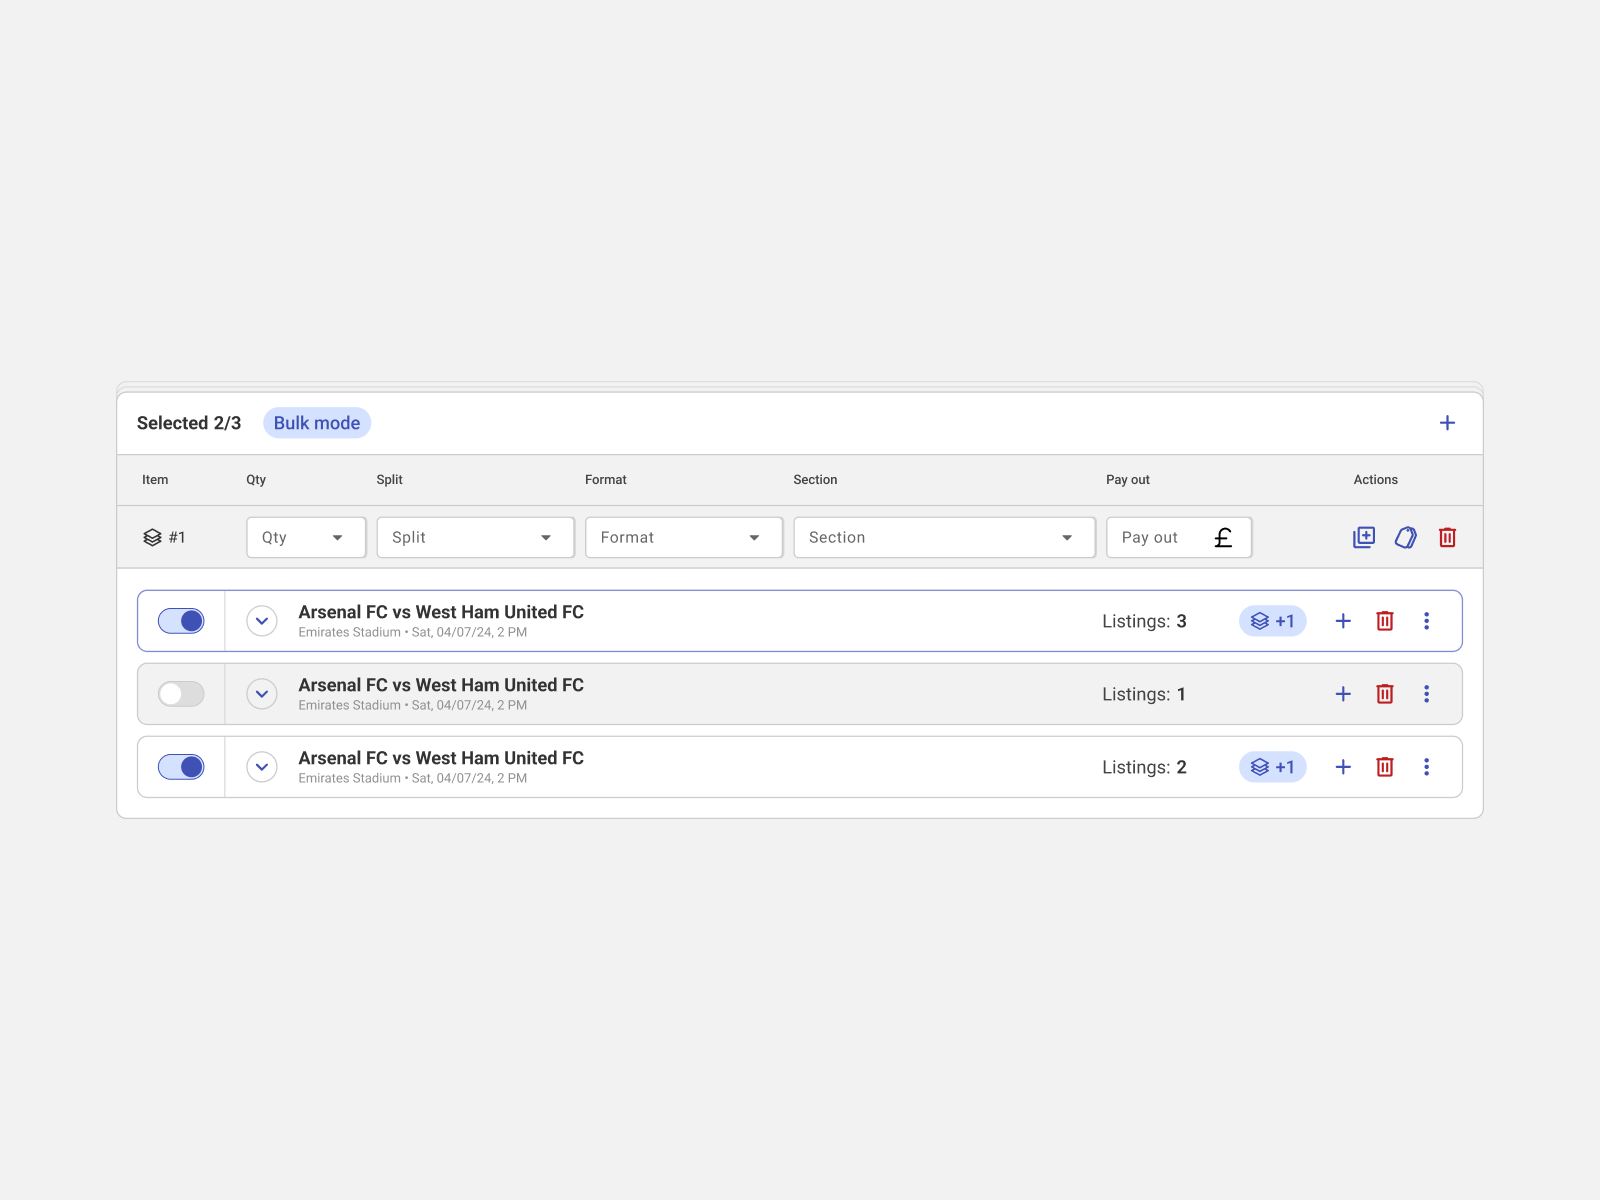Open more options for Listings: 2 row

1427,767
